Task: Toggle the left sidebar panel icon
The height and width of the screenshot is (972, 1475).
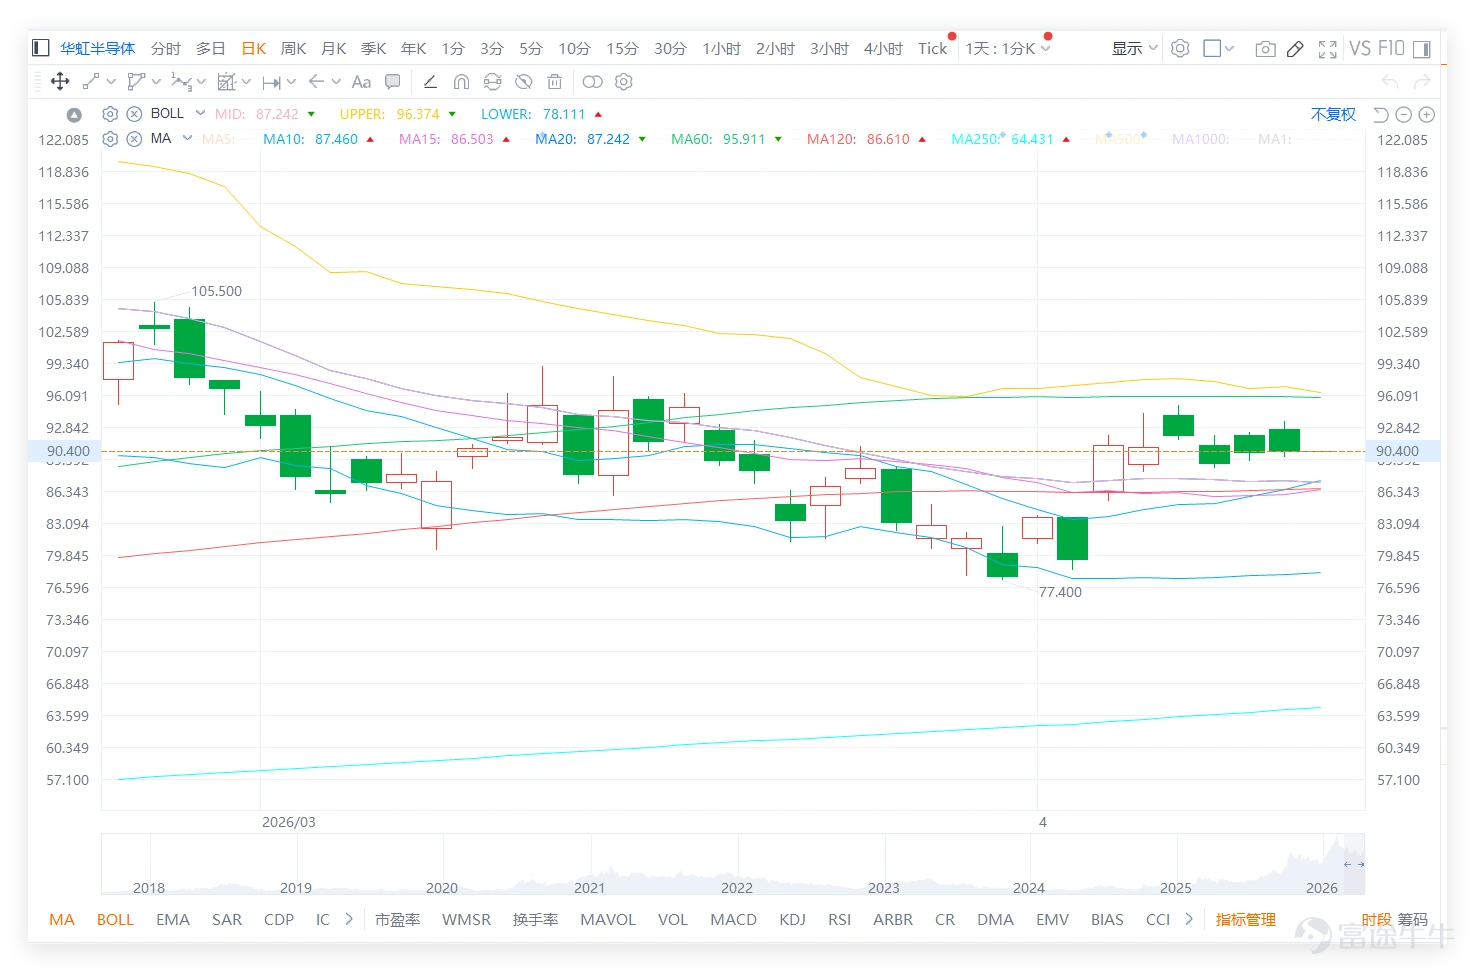Action: pos(41,48)
